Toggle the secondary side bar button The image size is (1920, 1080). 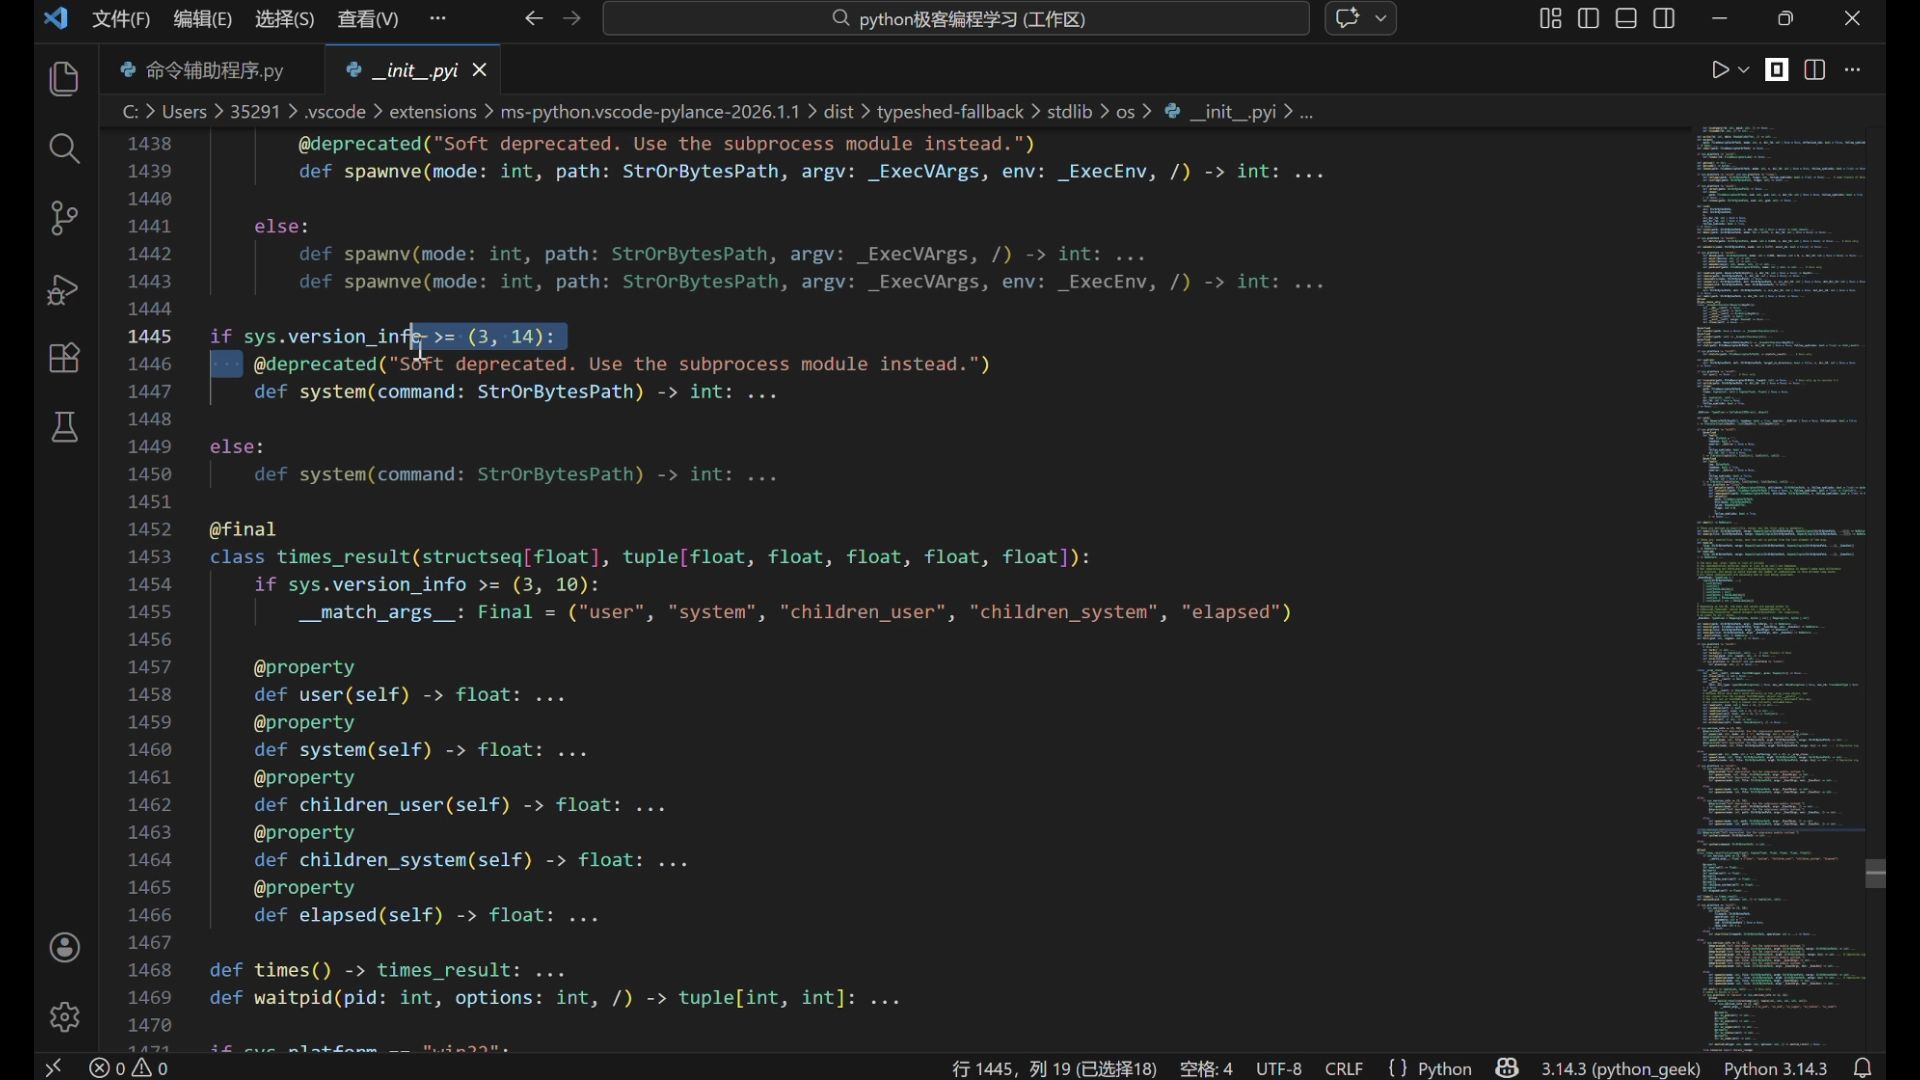[1664, 18]
